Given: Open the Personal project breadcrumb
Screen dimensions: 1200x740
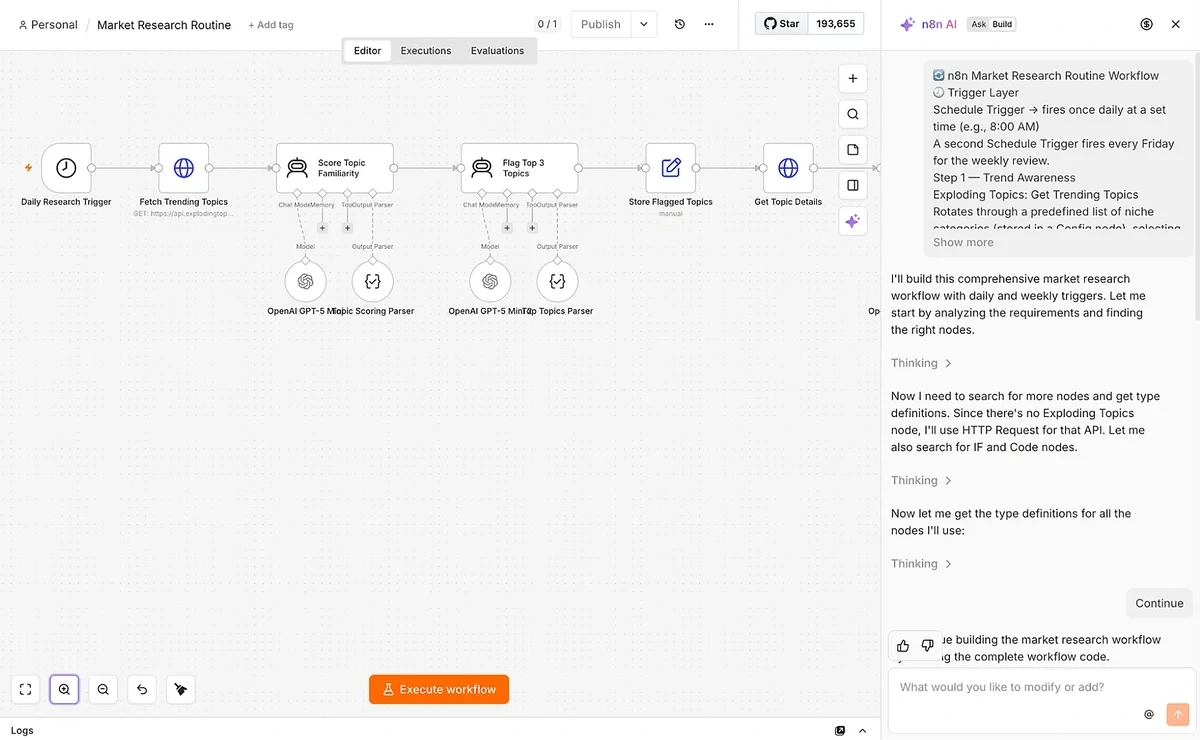Looking at the screenshot, I should 48,25.
